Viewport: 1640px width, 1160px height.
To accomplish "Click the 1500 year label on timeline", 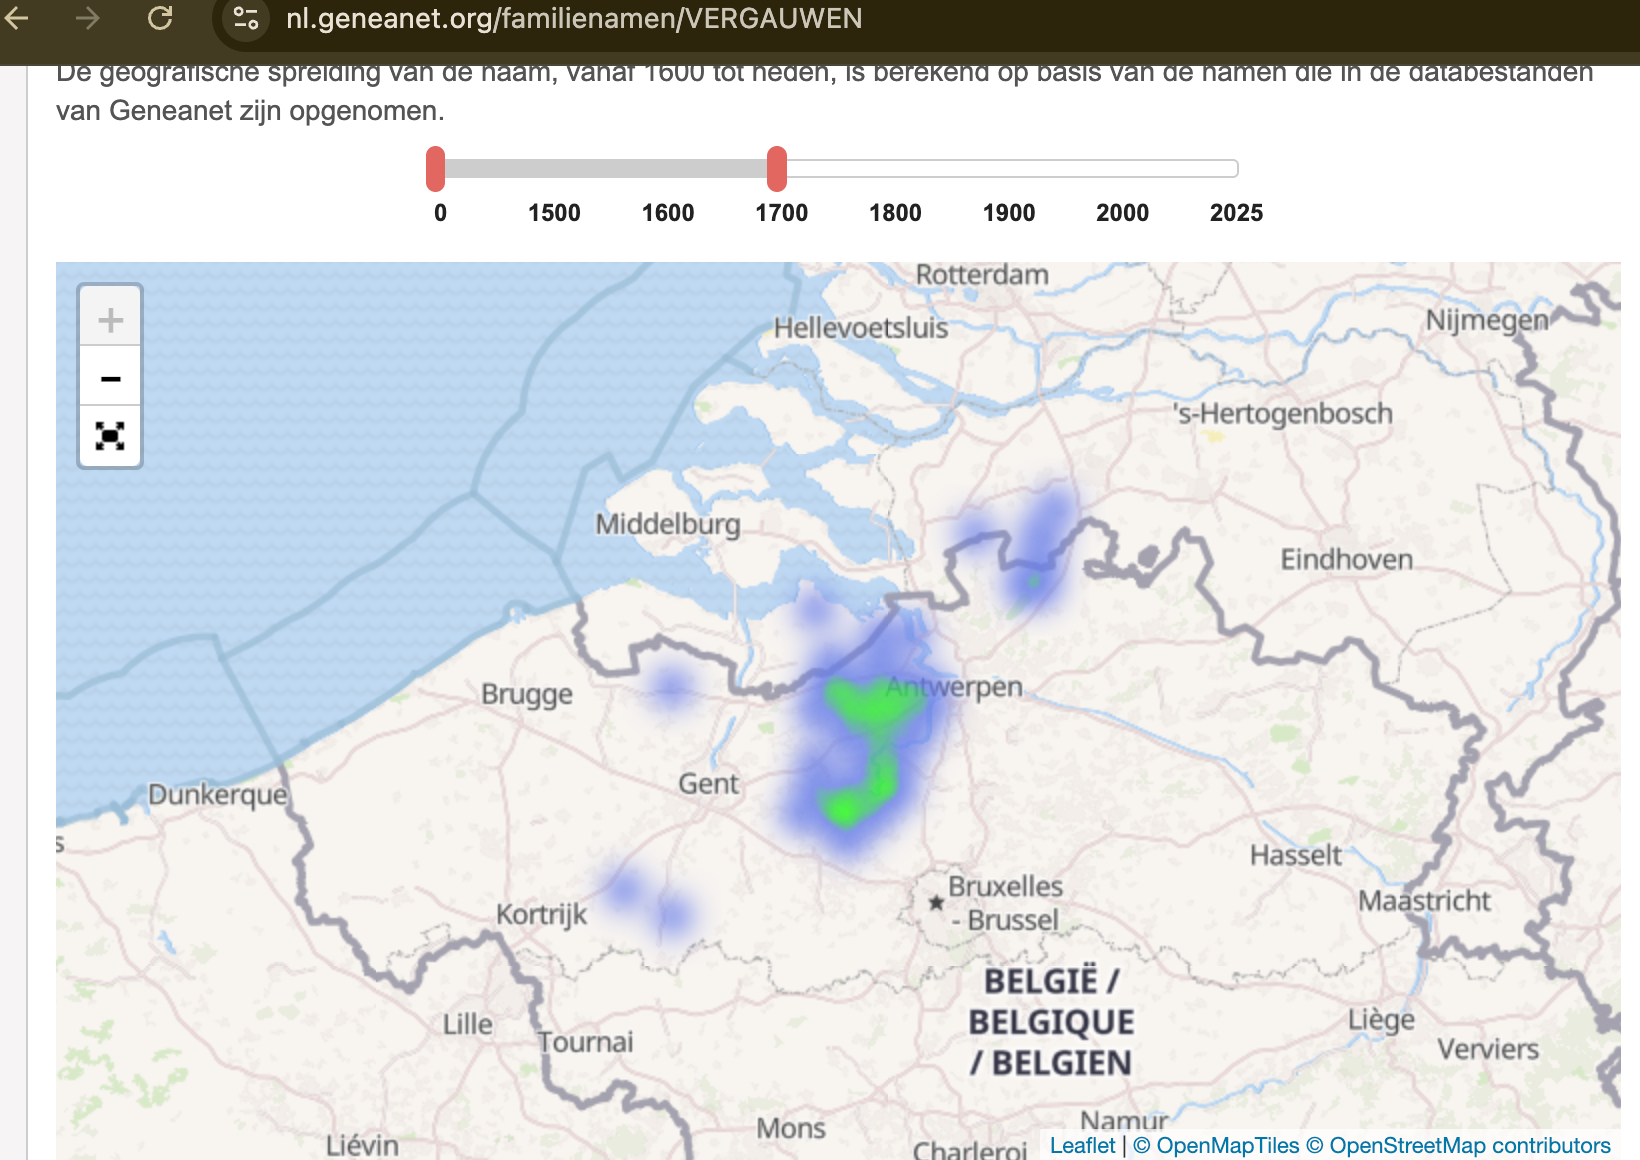I will coord(554,213).
